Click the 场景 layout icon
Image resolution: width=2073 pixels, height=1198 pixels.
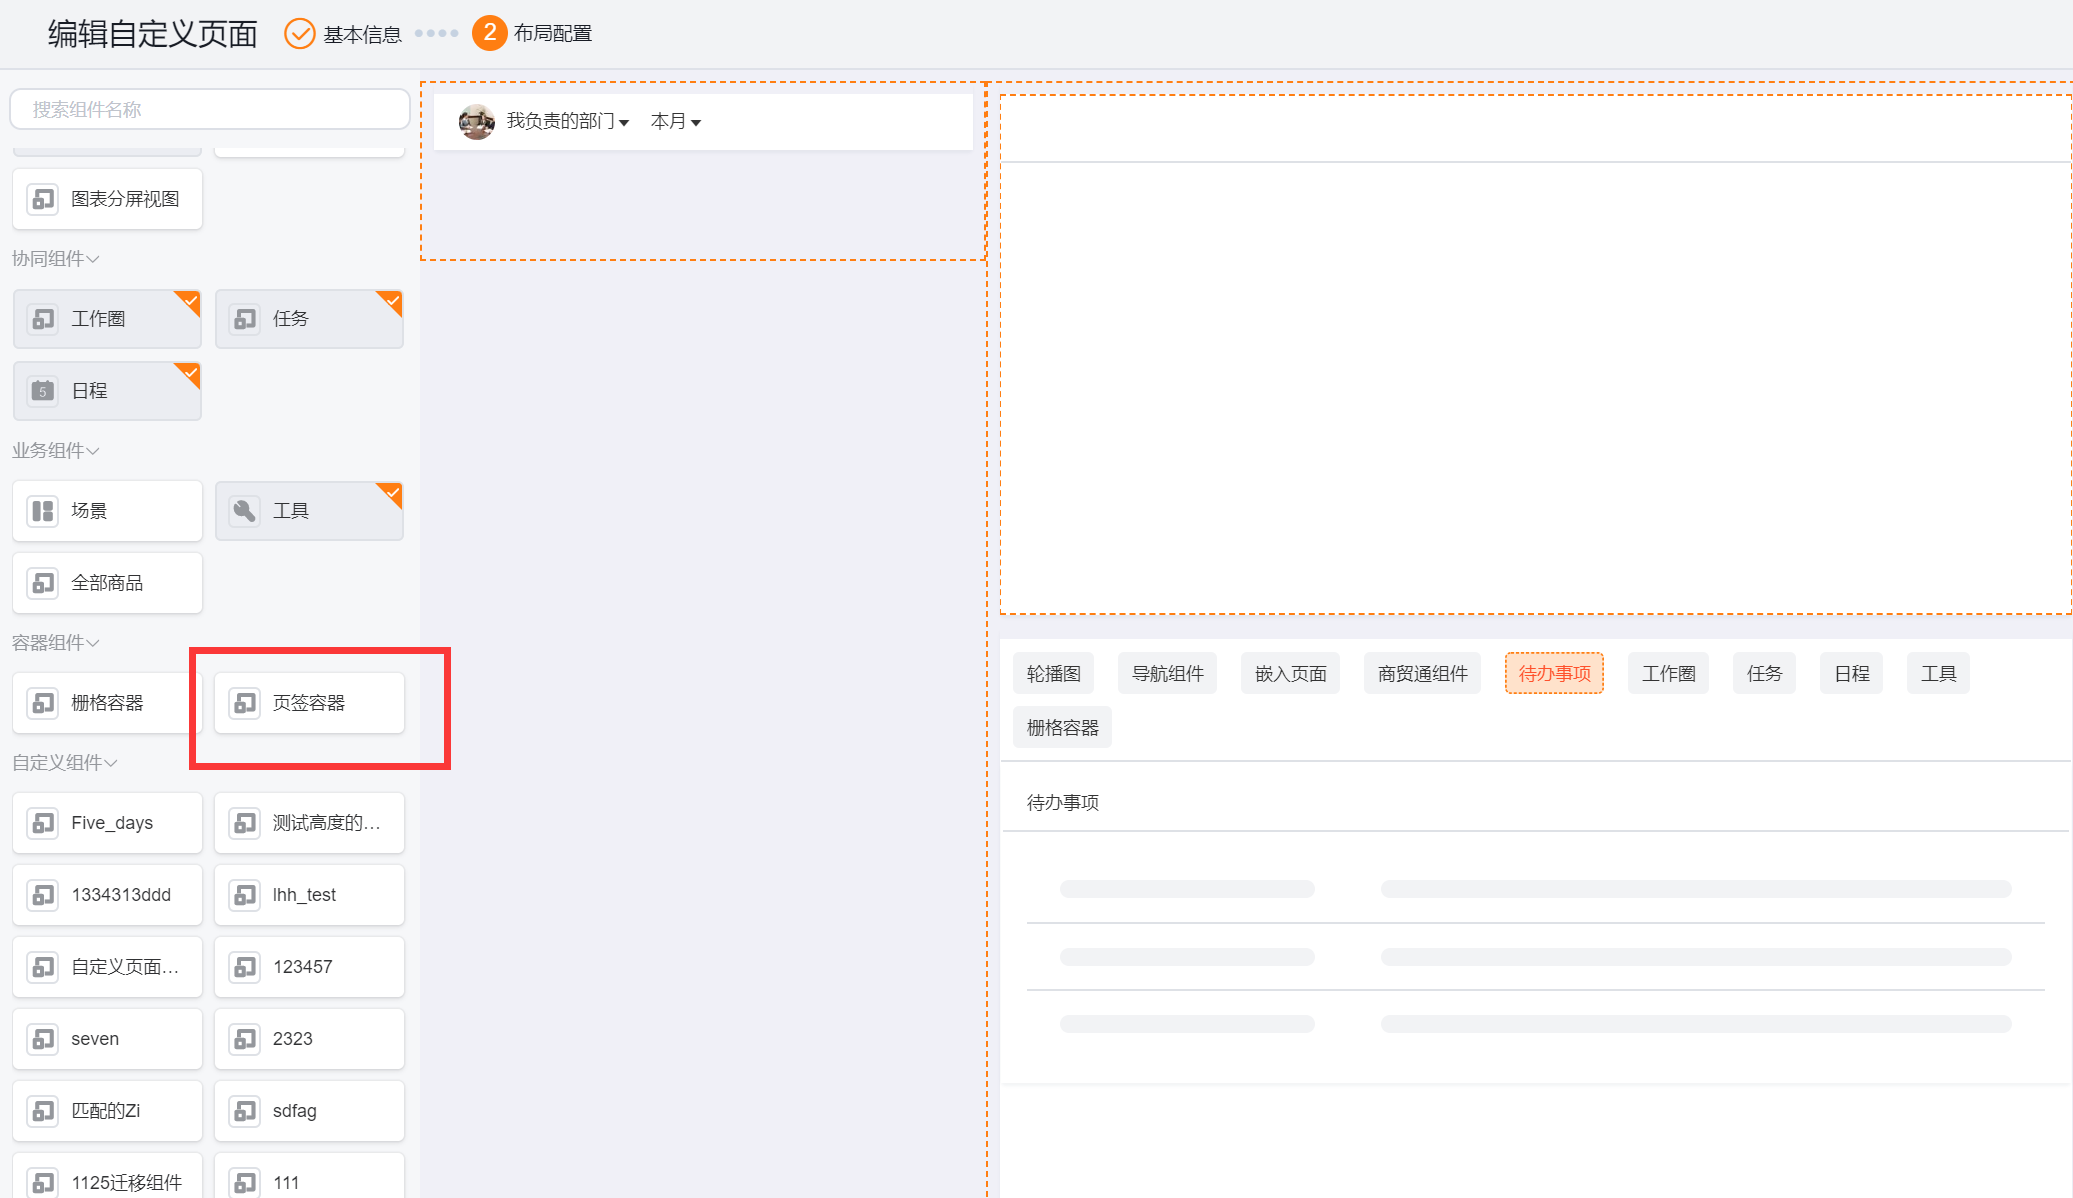42,511
